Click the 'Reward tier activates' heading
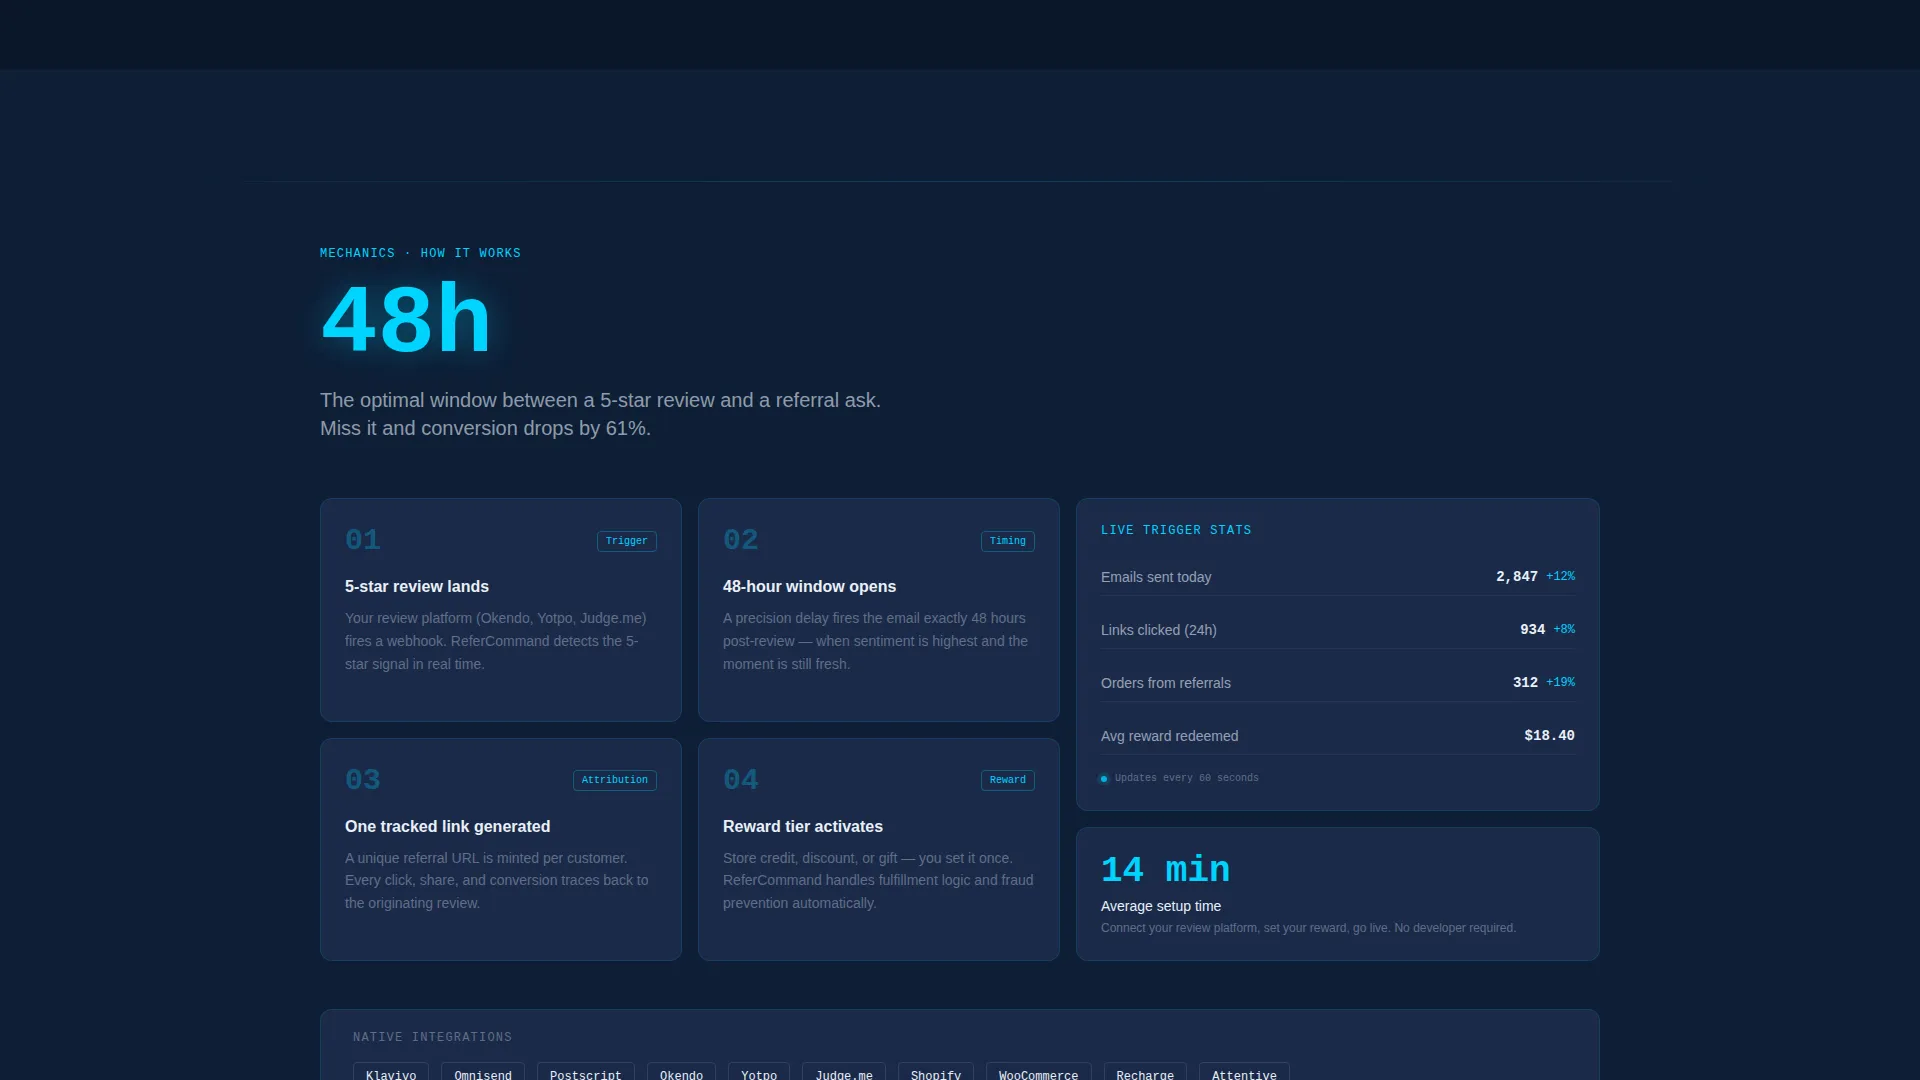Screen dimensions: 1920x1080 (x=803, y=827)
